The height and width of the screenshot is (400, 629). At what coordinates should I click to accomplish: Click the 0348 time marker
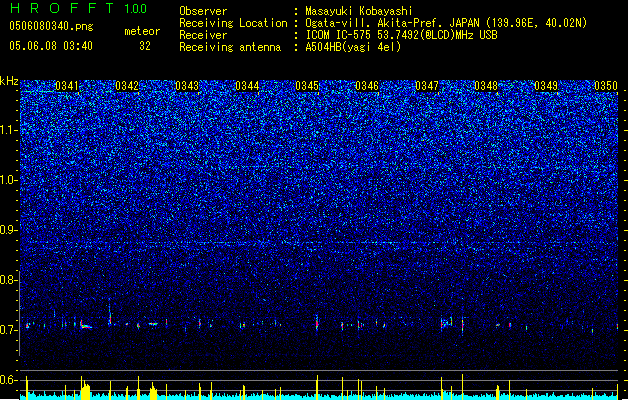point(486,86)
